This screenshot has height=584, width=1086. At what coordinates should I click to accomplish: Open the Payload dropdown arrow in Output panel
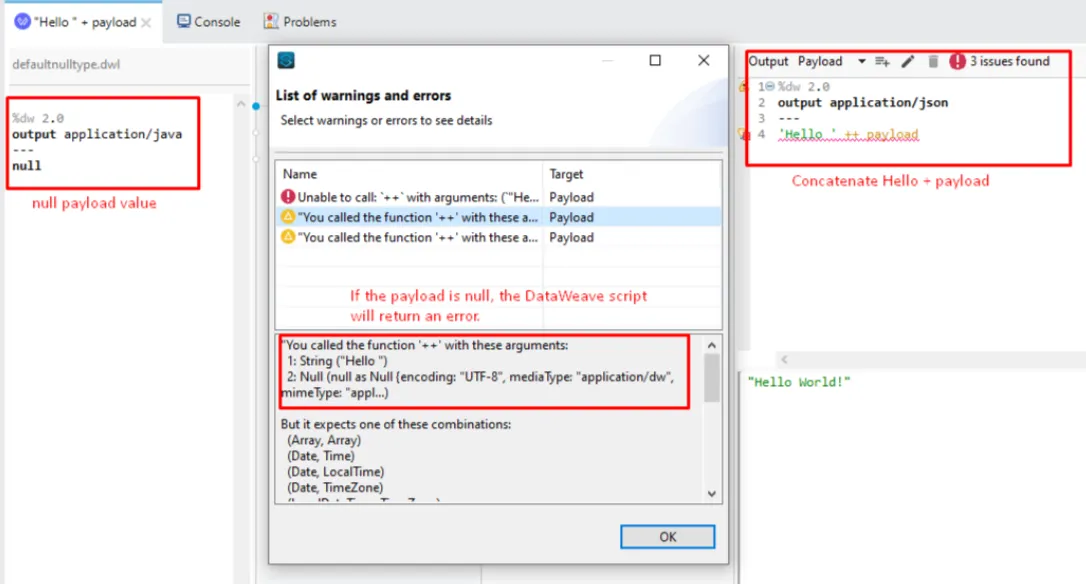pos(862,62)
